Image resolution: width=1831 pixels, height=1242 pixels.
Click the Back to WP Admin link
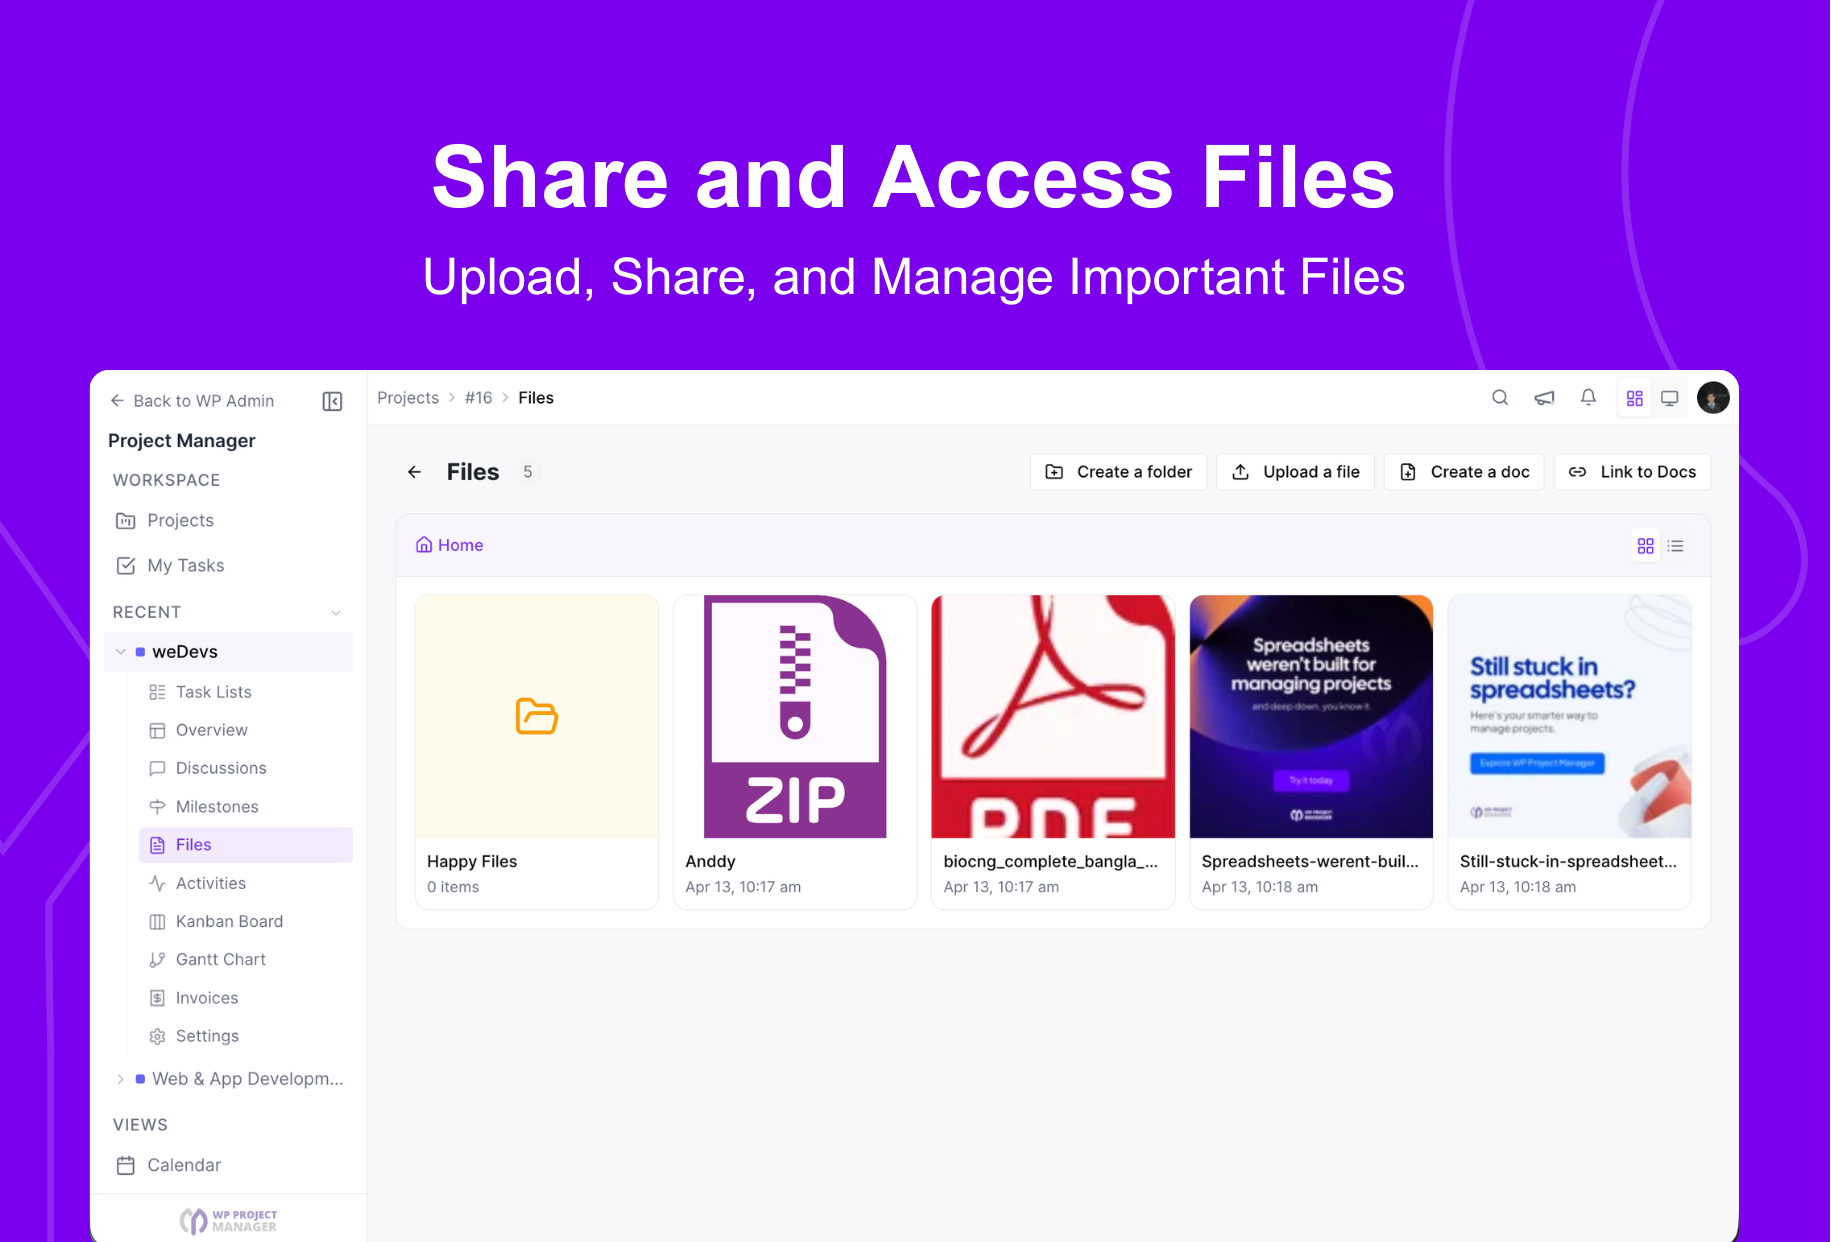[x=203, y=401]
